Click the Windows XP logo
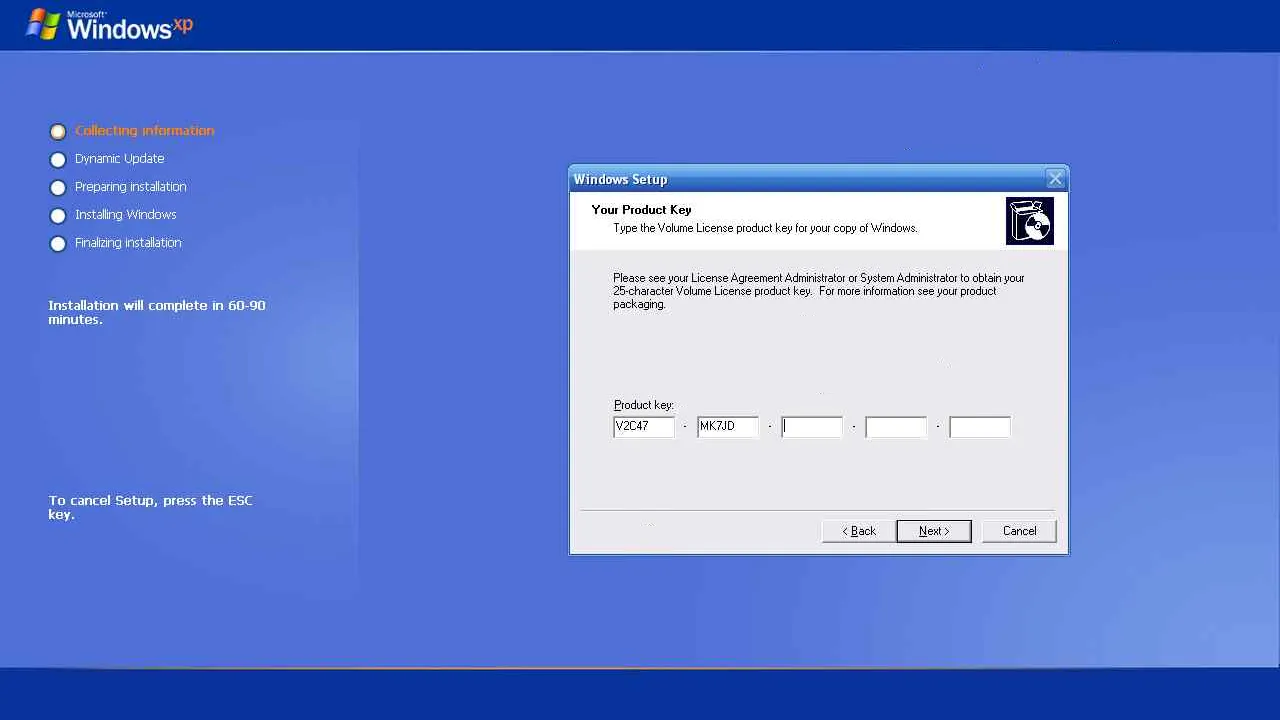This screenshot has height=720, width=1280. coord(109,25)
